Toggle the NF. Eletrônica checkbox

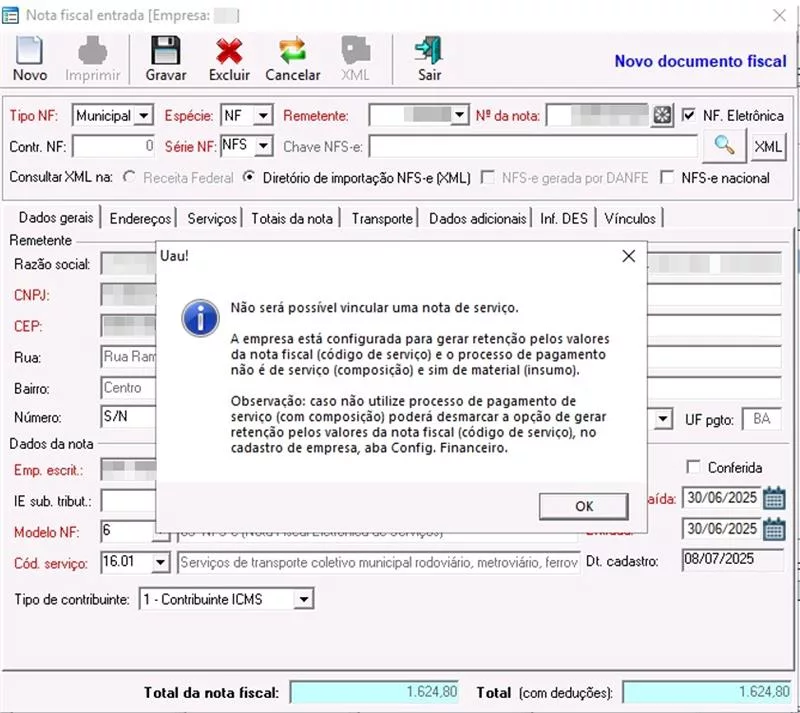688,115
